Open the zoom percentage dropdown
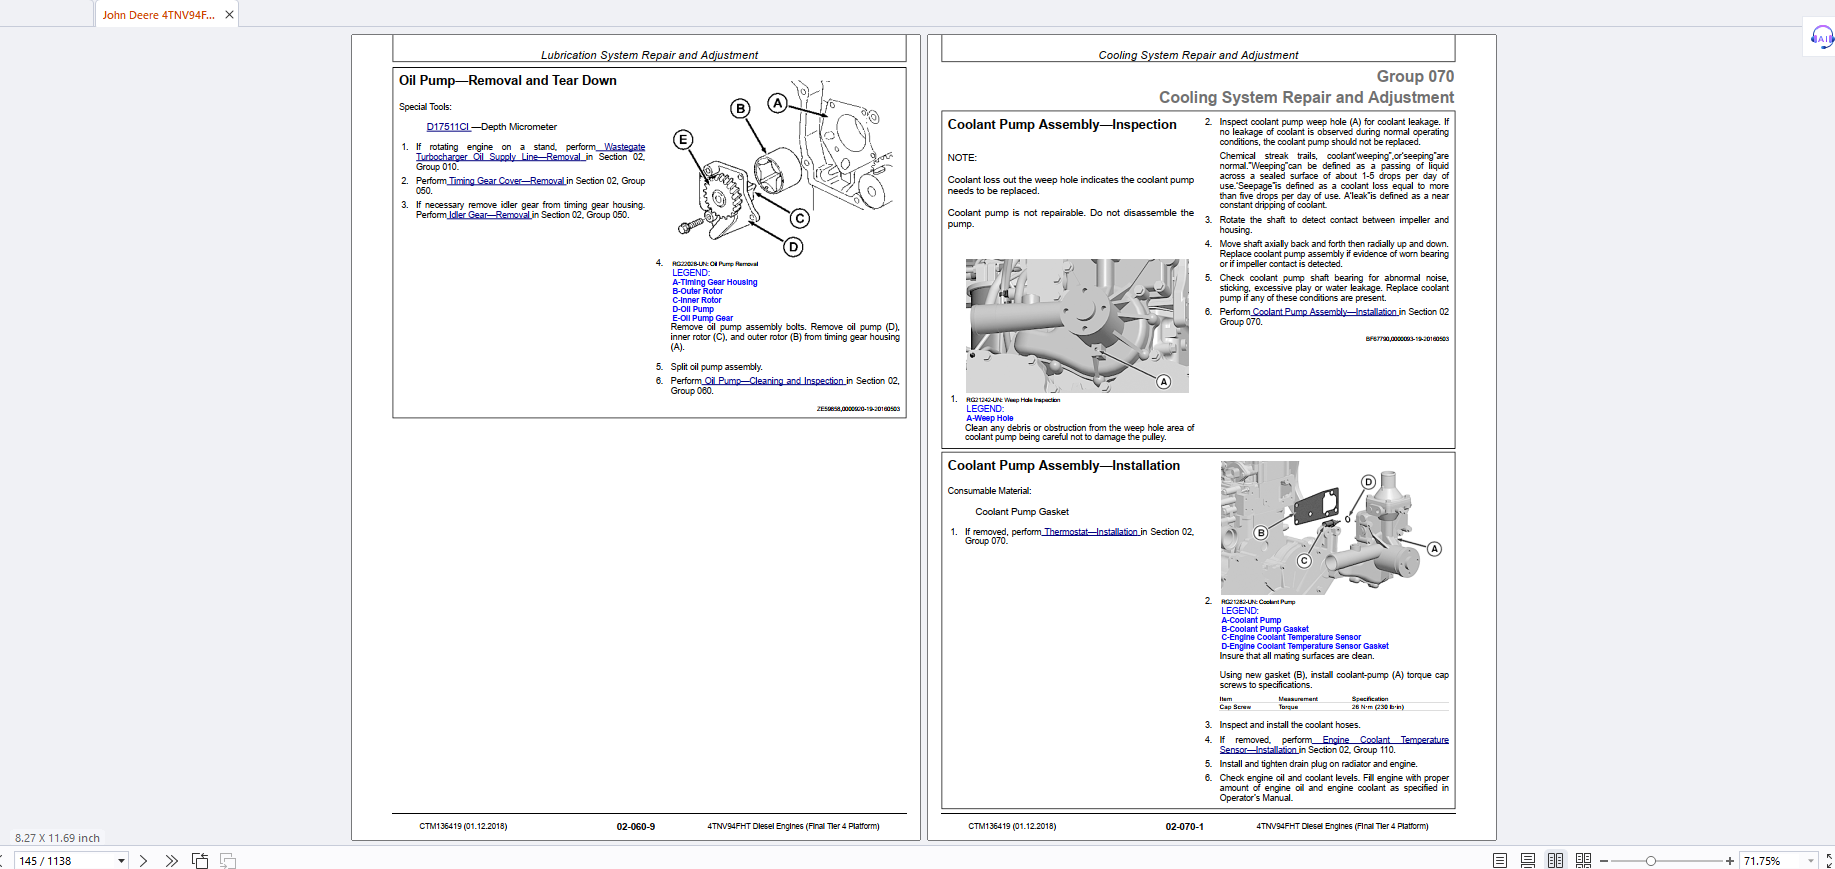Screen dimensions: 1835x869 (x=1810, y=861)
